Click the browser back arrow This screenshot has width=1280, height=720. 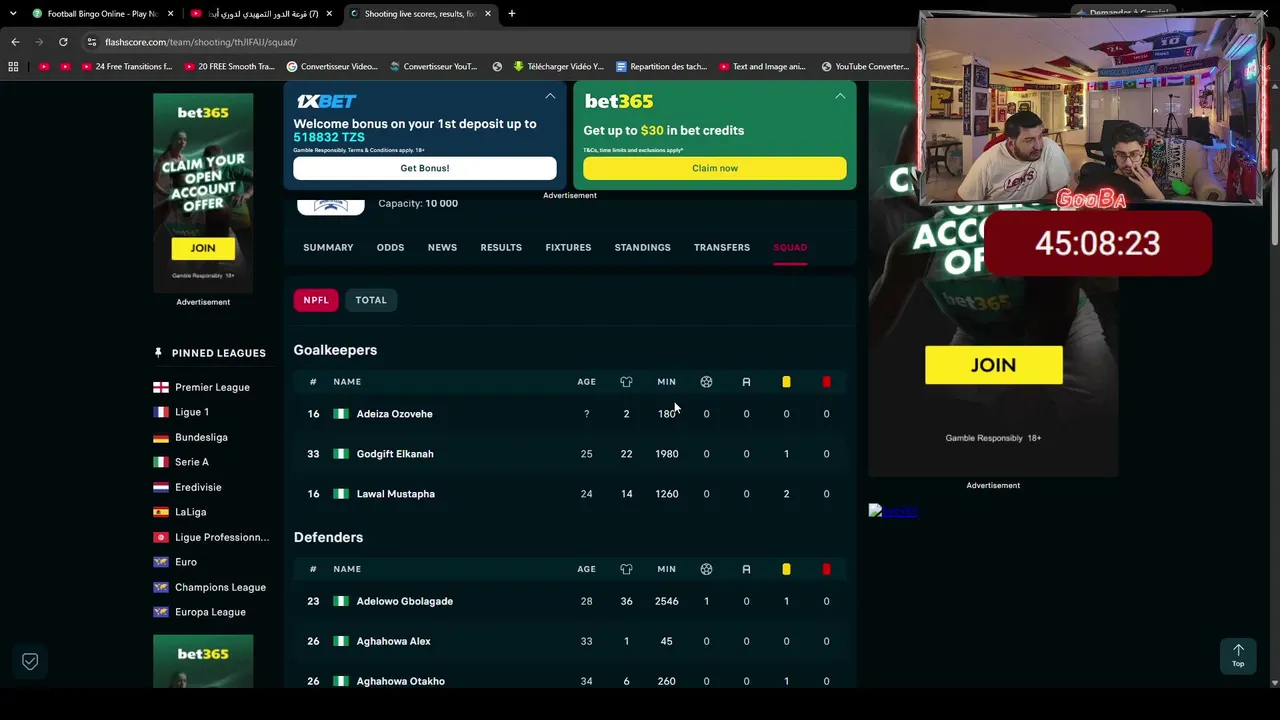(x=15, y=42)
